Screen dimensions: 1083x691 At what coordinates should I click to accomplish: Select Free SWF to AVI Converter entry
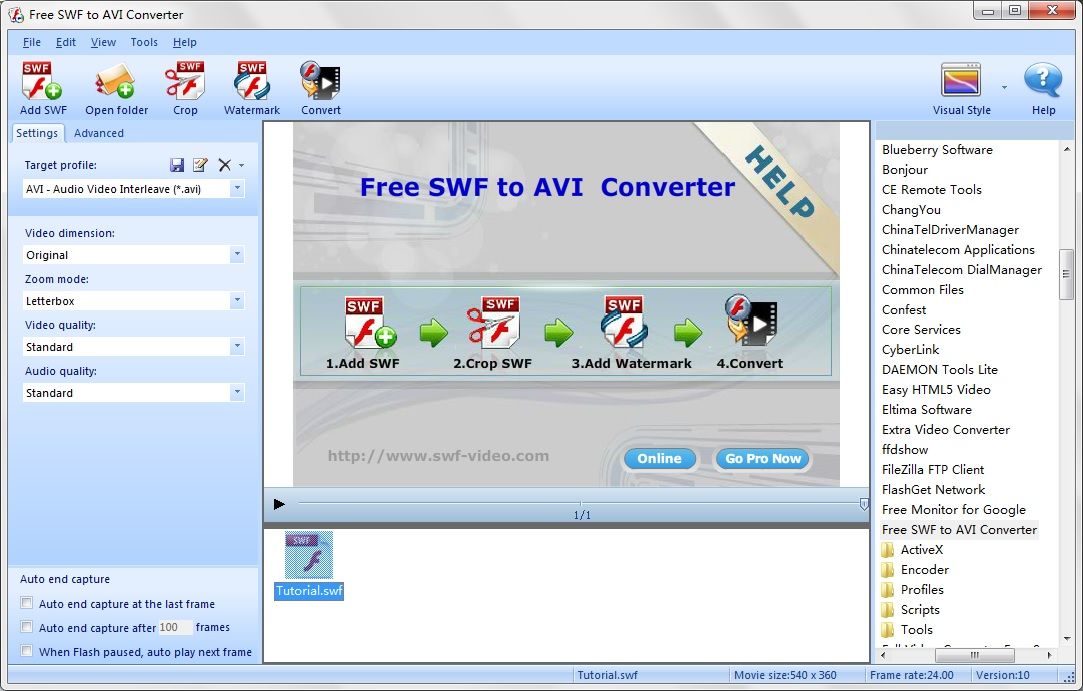click(959, 530)
